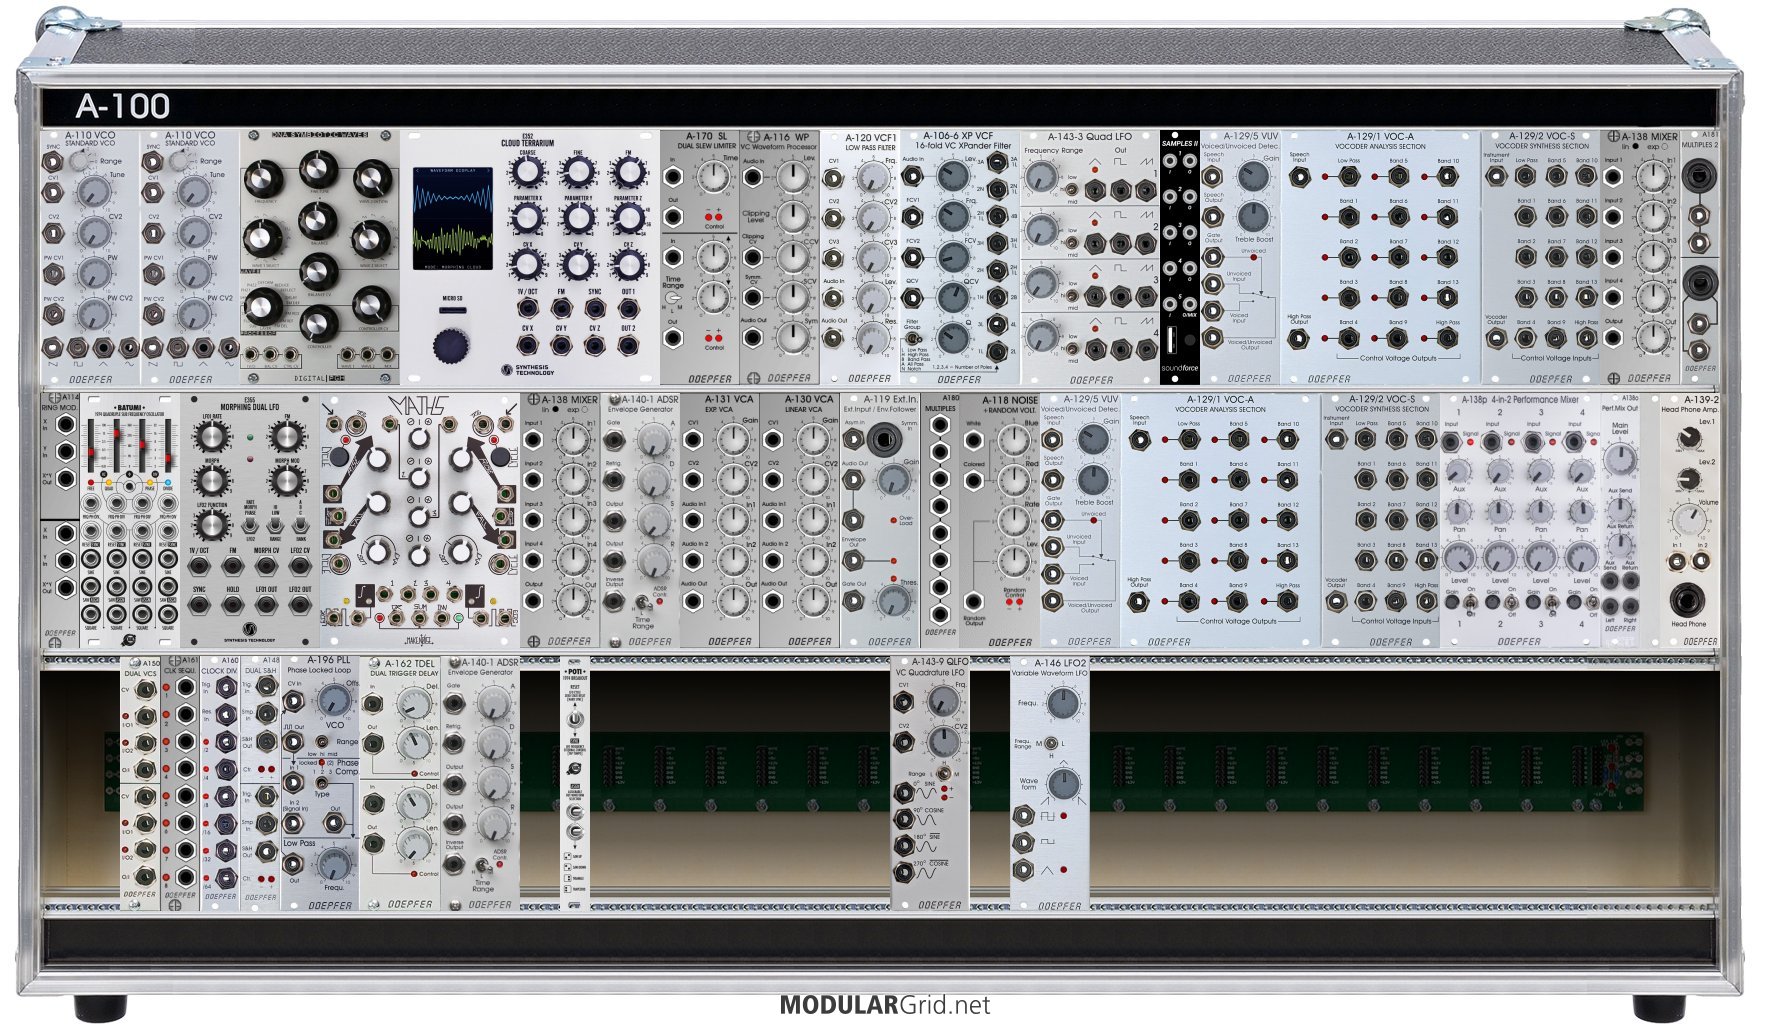Click the micro SD encoder button on Cloud Terrarium

pos(450,346)
